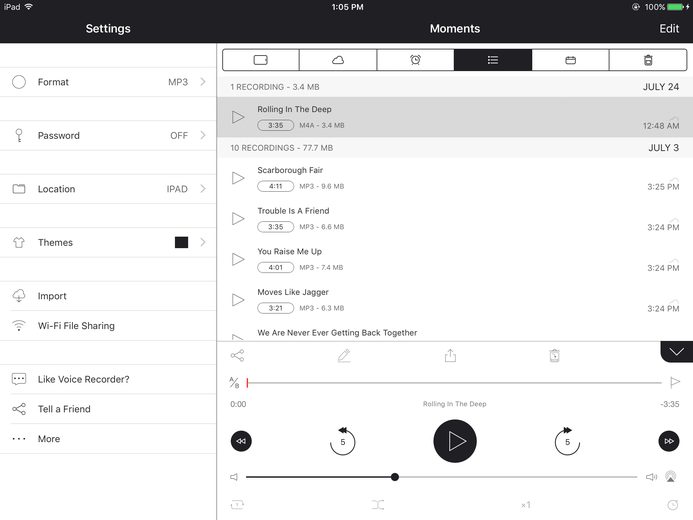Open AirPlay output icon

click(x=670, y=477)
